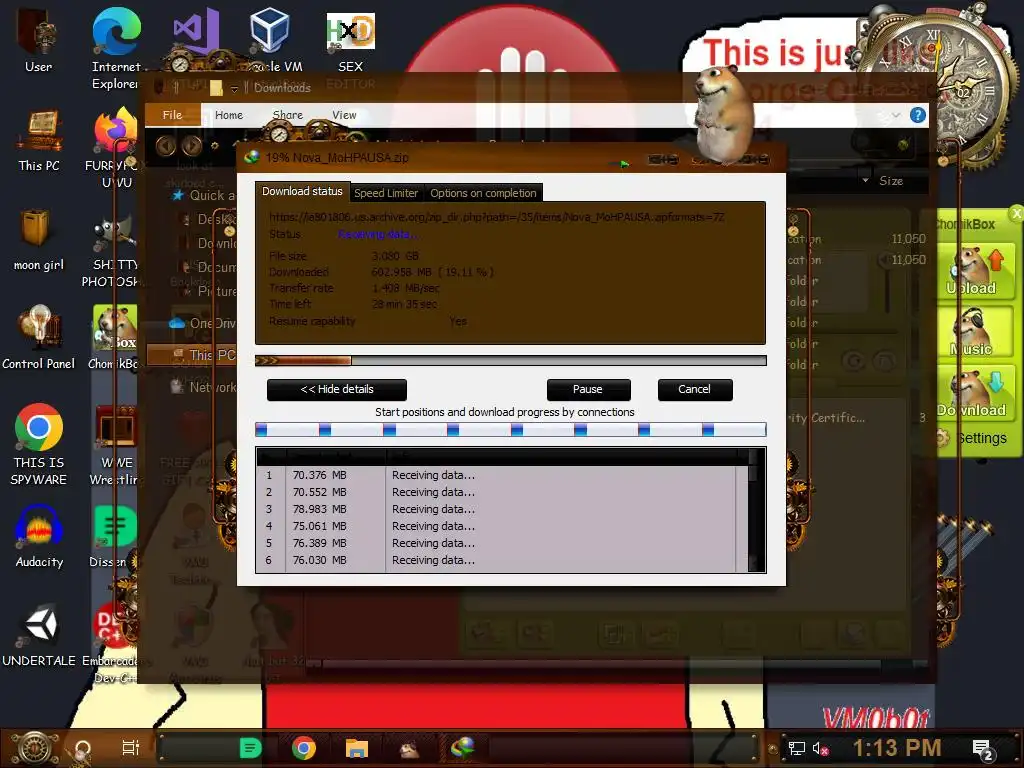Click the 1:13 PM taskbar clock
The image size is (1024, 768).
pos(897,748)
